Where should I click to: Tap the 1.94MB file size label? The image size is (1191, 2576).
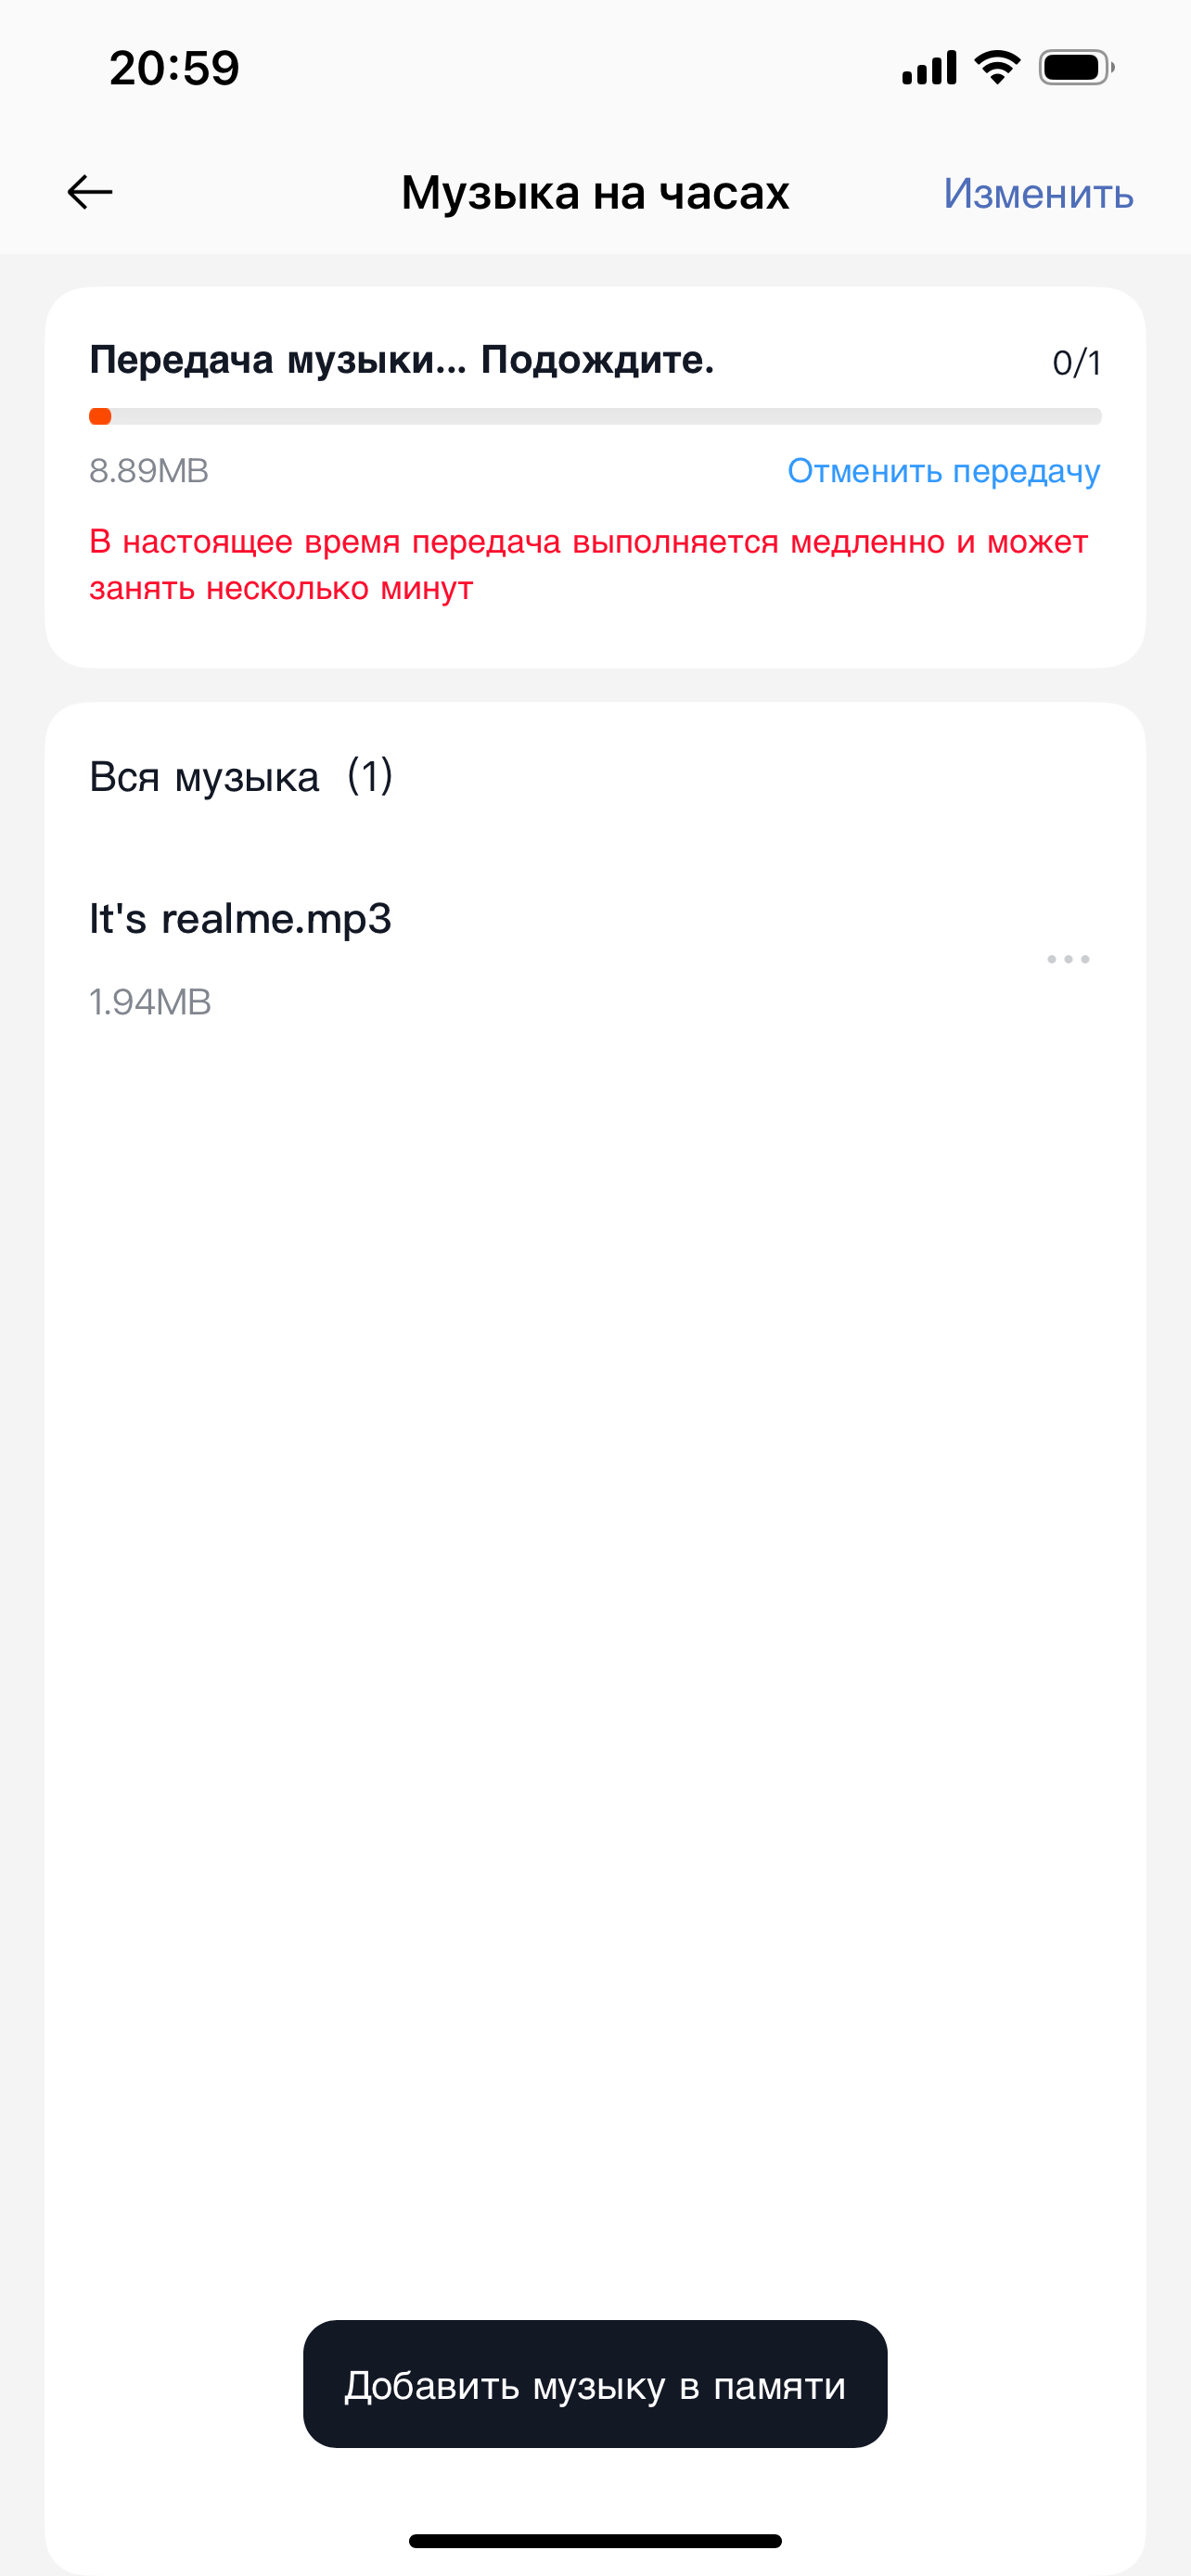[x=150, y=1002]
